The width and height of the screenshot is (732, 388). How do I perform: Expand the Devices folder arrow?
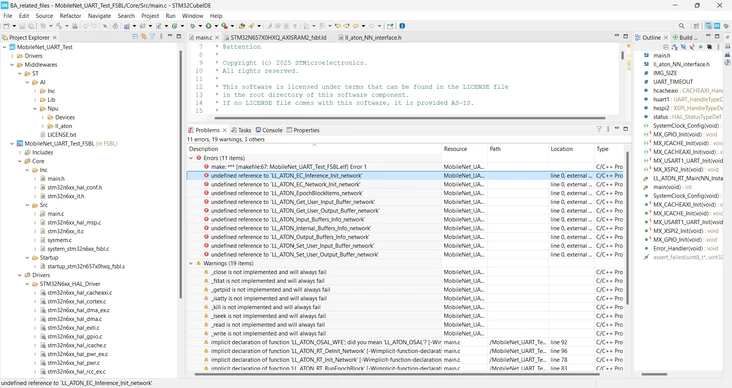43,118
